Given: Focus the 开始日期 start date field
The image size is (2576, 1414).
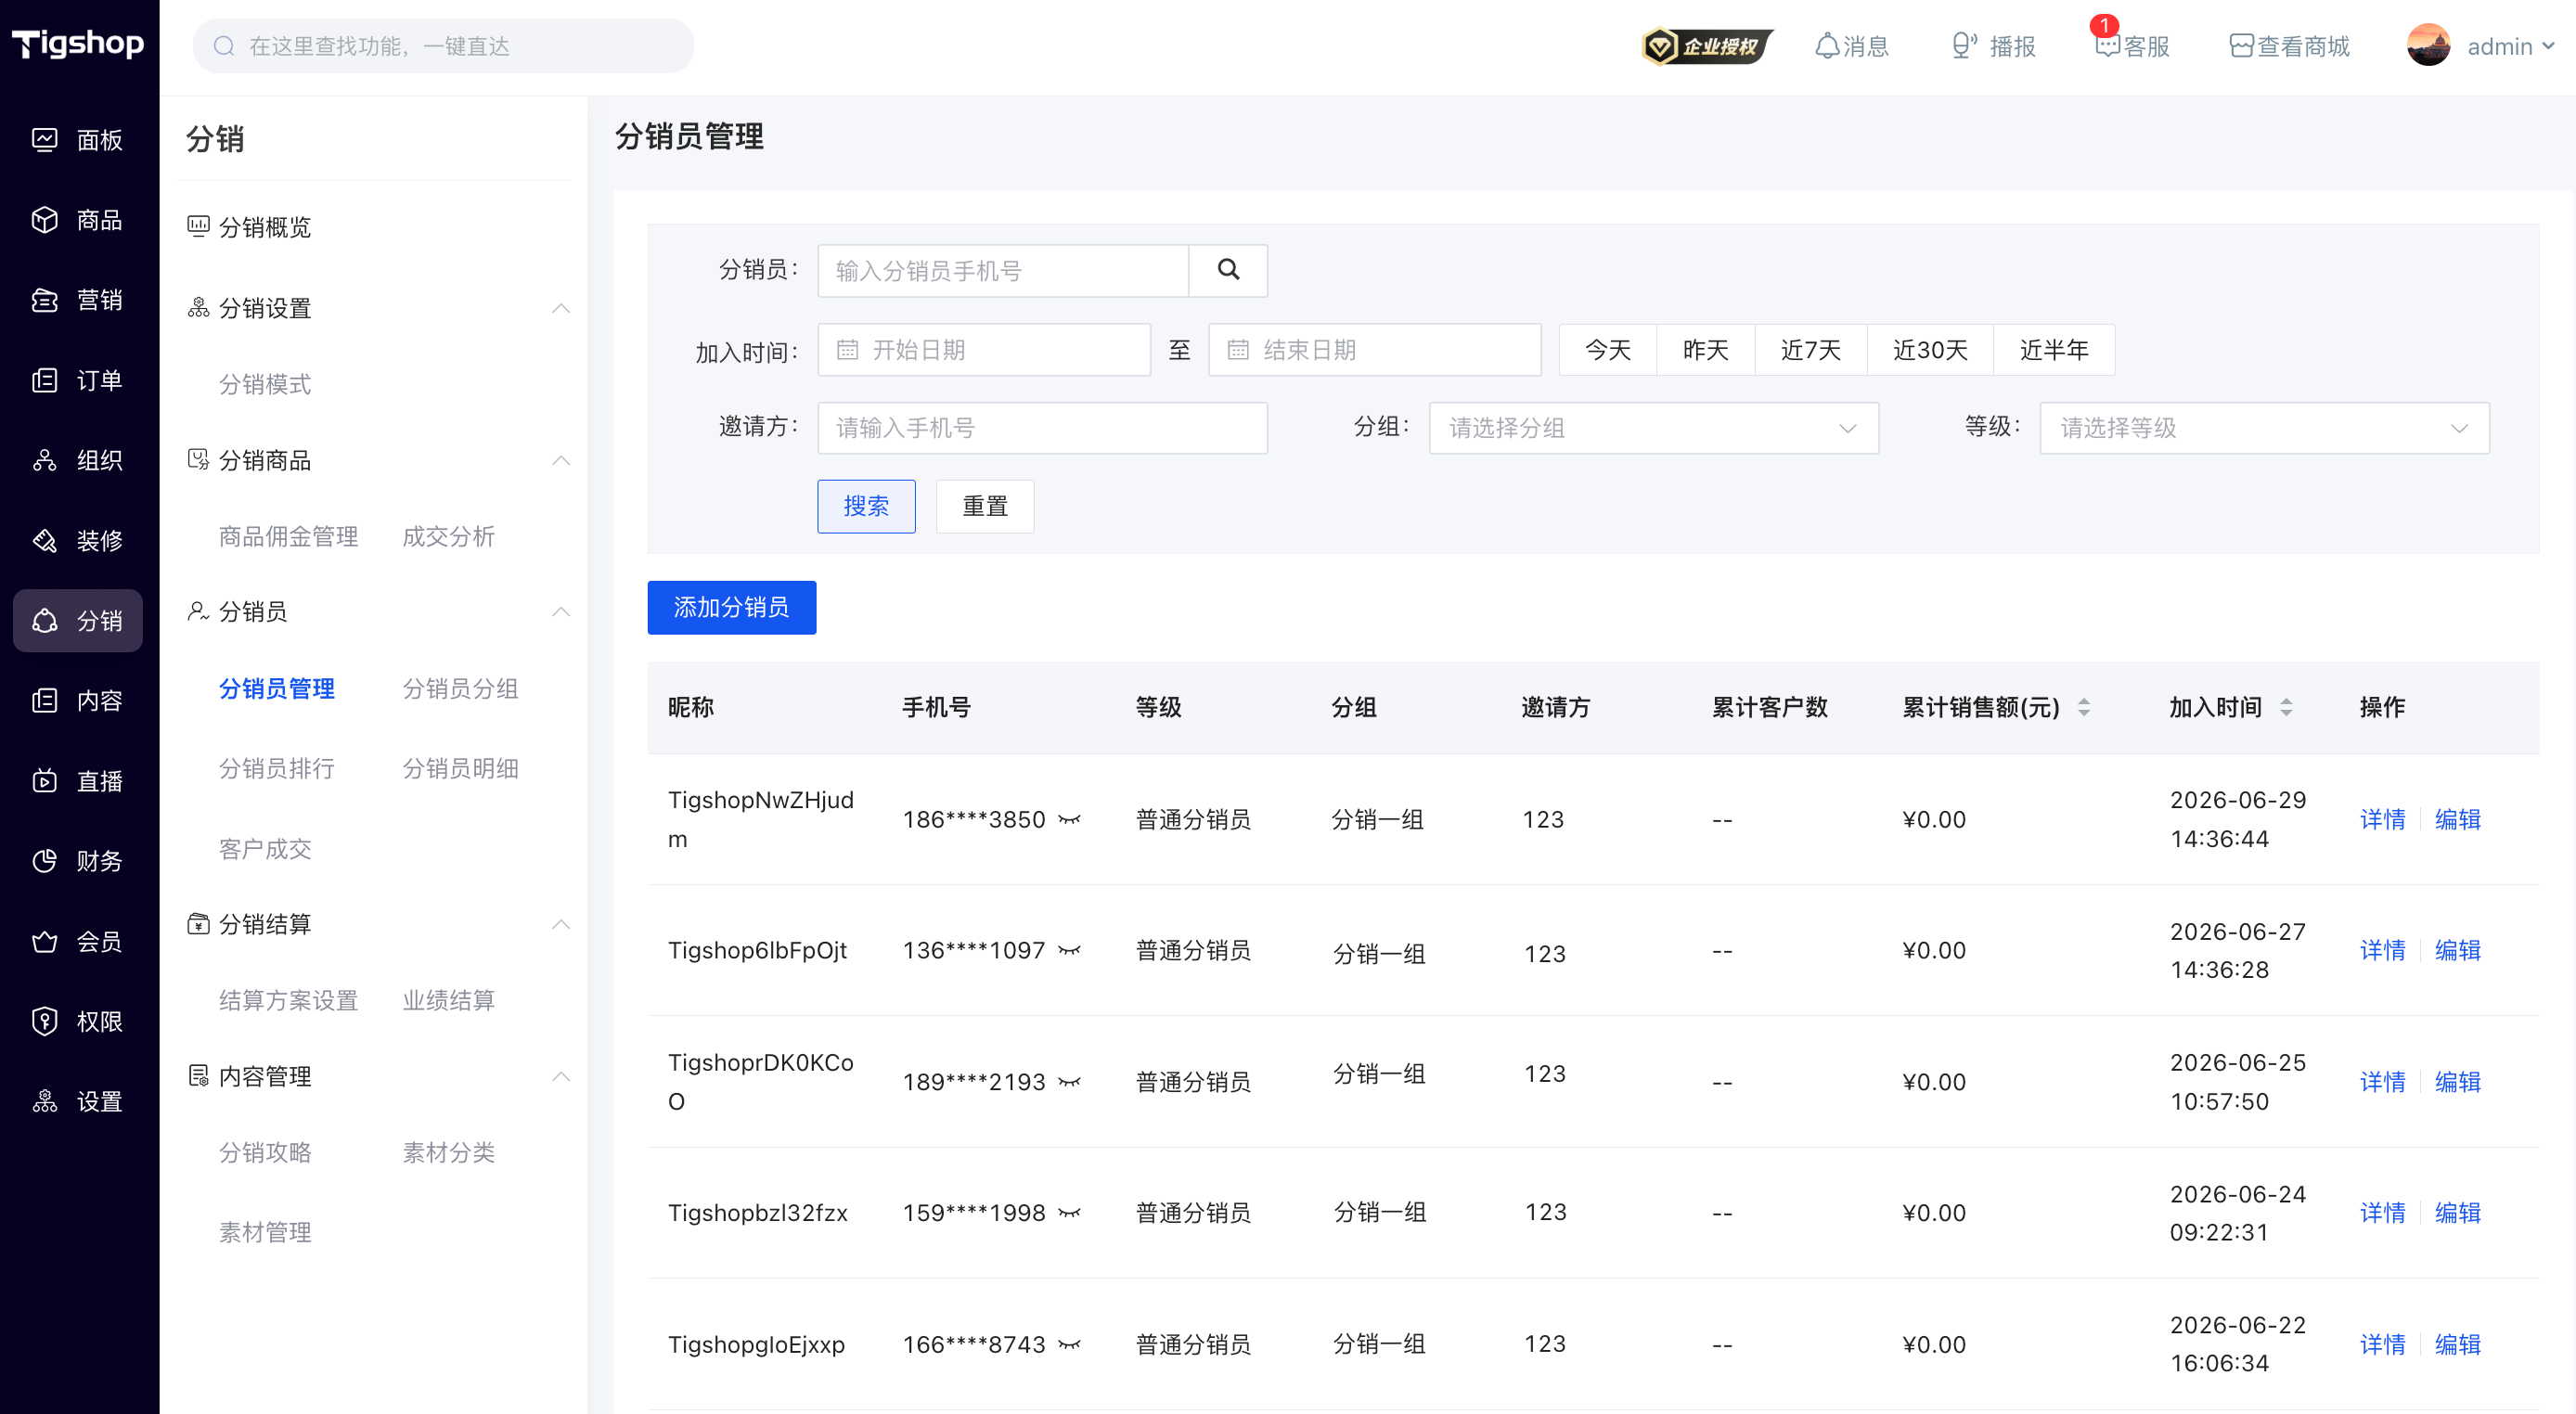Looking at the screenshot, I should [984, 350].
